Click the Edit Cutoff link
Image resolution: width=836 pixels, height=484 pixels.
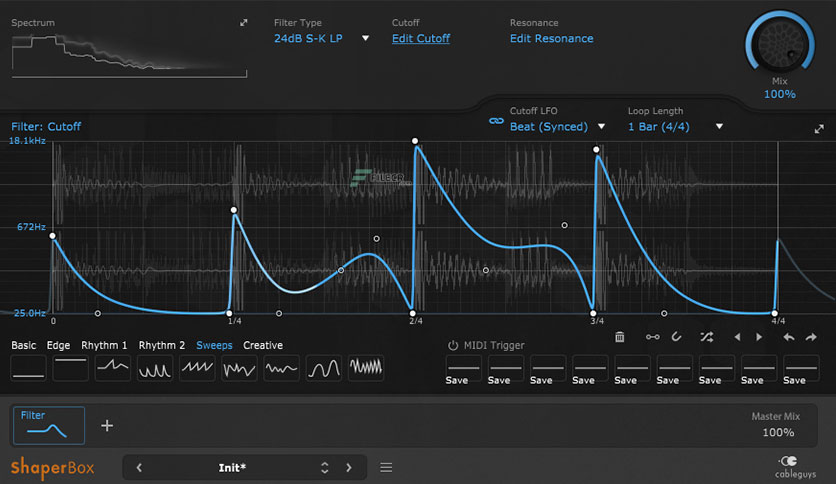coord(420,39)
